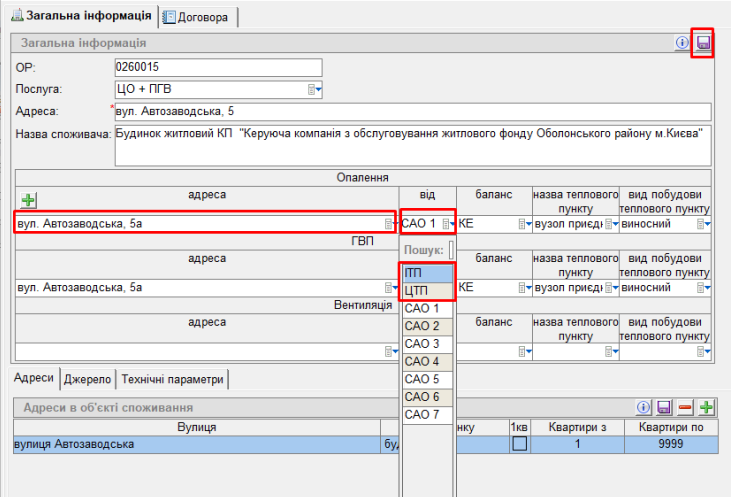
Task: Click the info icon in Адреси panel header
Action: tap(644, 407)
